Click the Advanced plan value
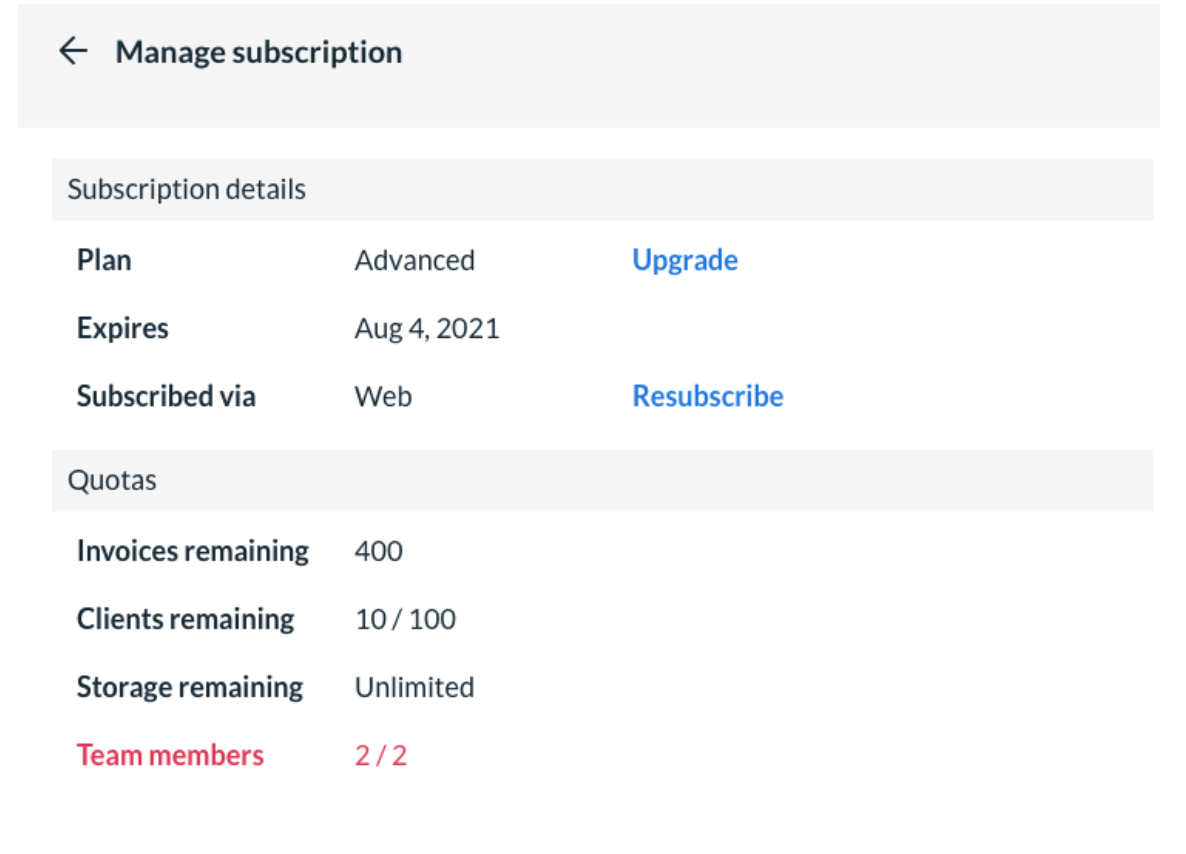This screenshot has height=854, width=1186. tap(415, 260)
